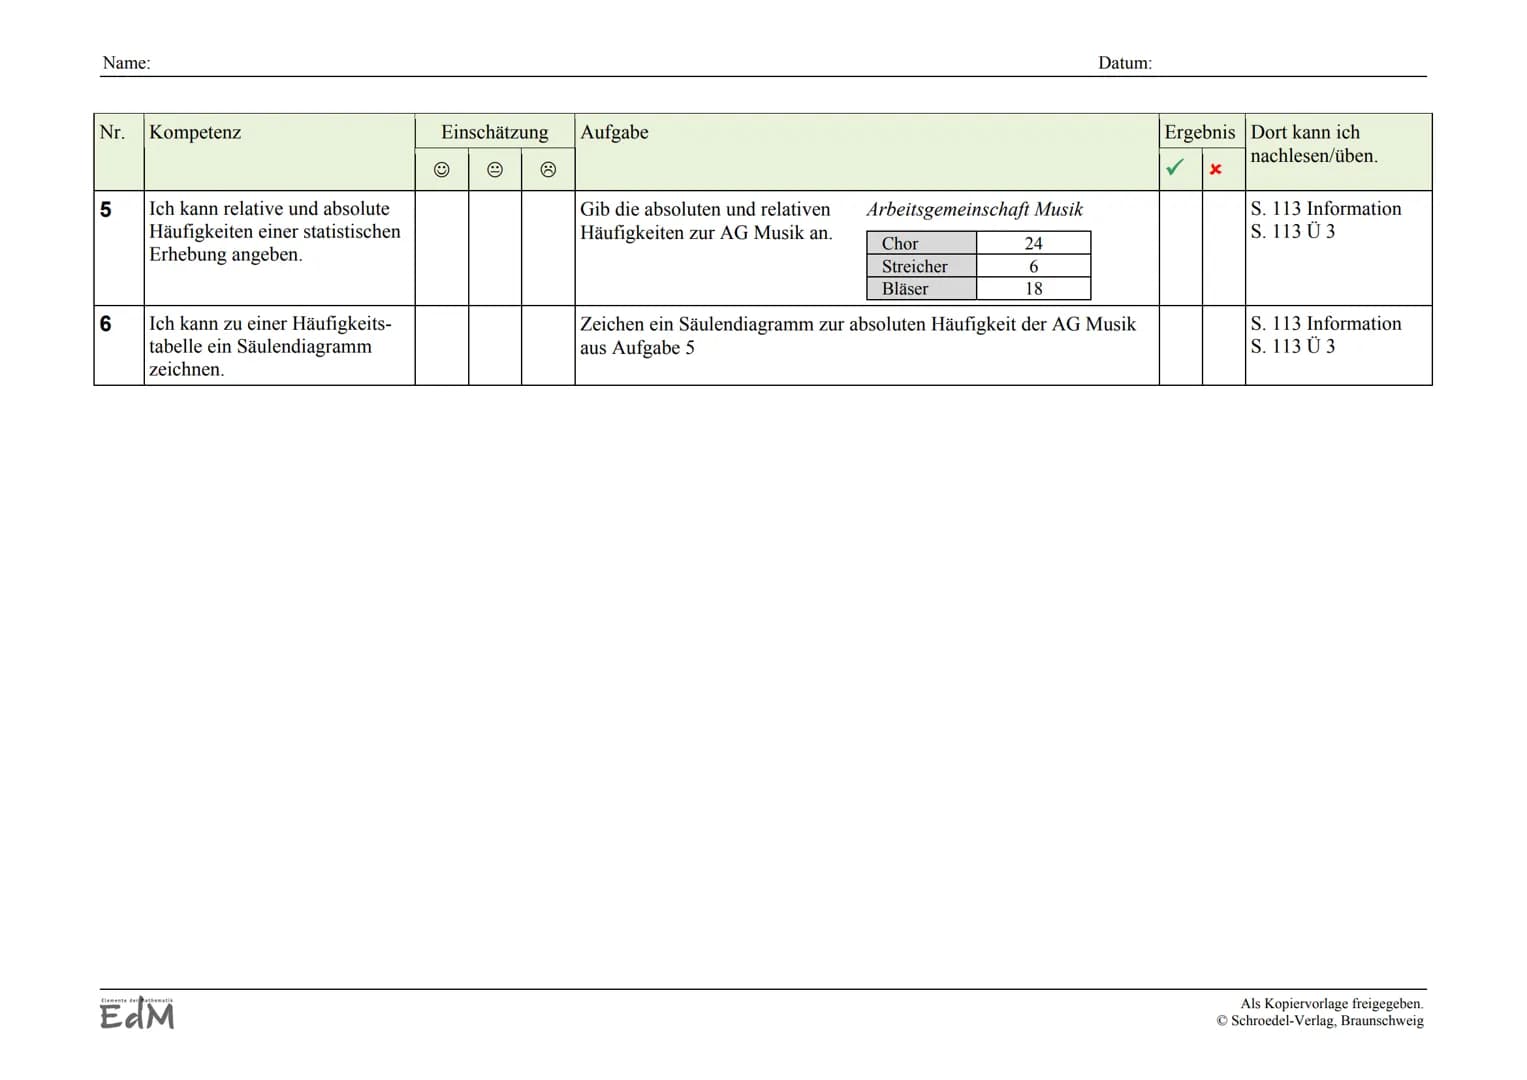This screenshot has height=1080, width=1527.
Task: Click 'Als Kopiervorlage freigegeben.' footer text
Action: point(1332,1003)
